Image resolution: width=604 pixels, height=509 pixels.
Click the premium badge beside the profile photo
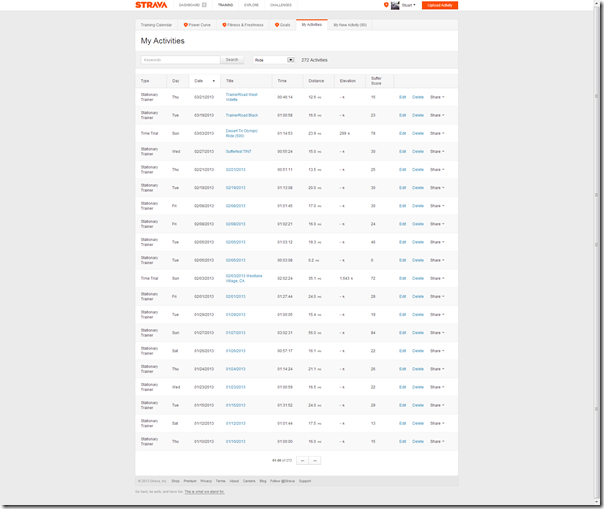pyautogui.click(x=386, y=5)
